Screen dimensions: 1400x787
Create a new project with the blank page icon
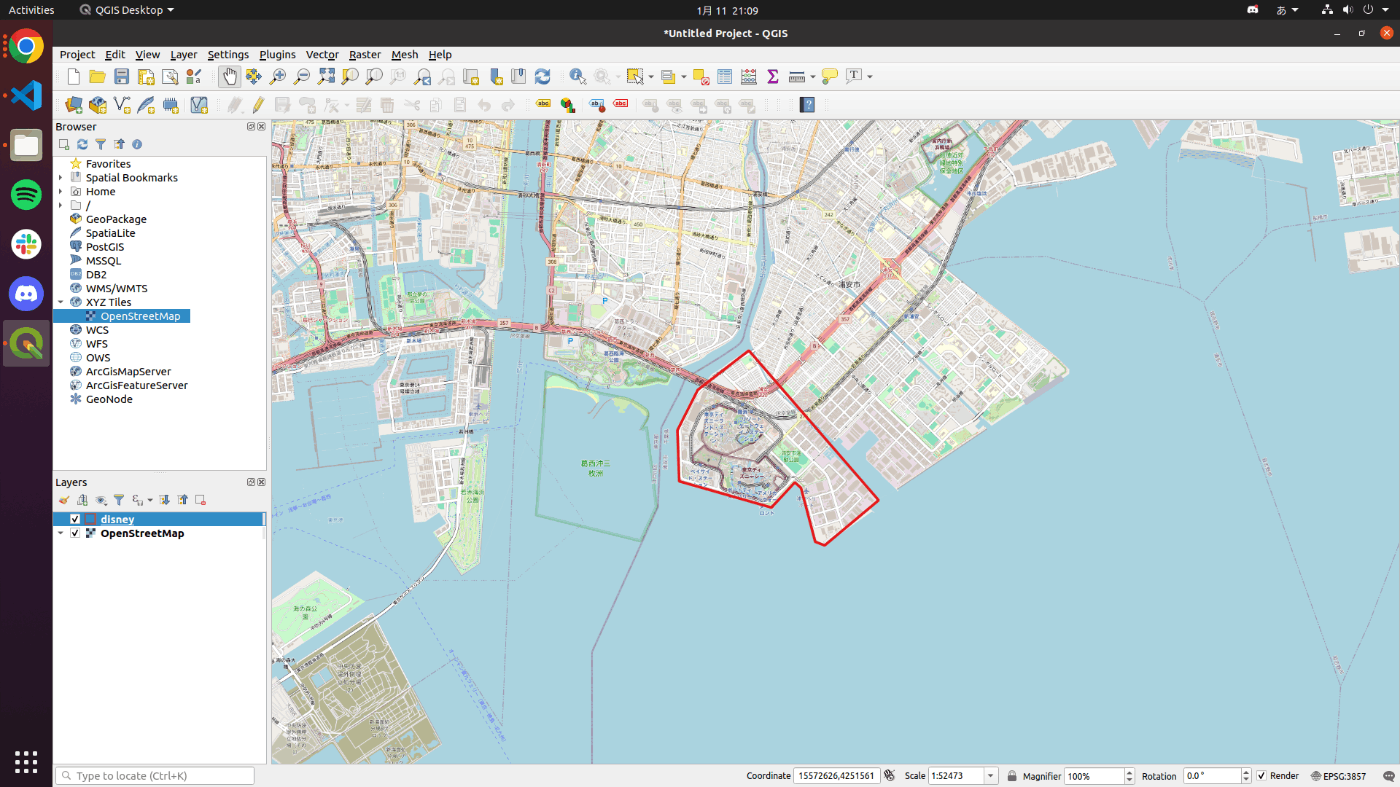(x=74, y=77)
